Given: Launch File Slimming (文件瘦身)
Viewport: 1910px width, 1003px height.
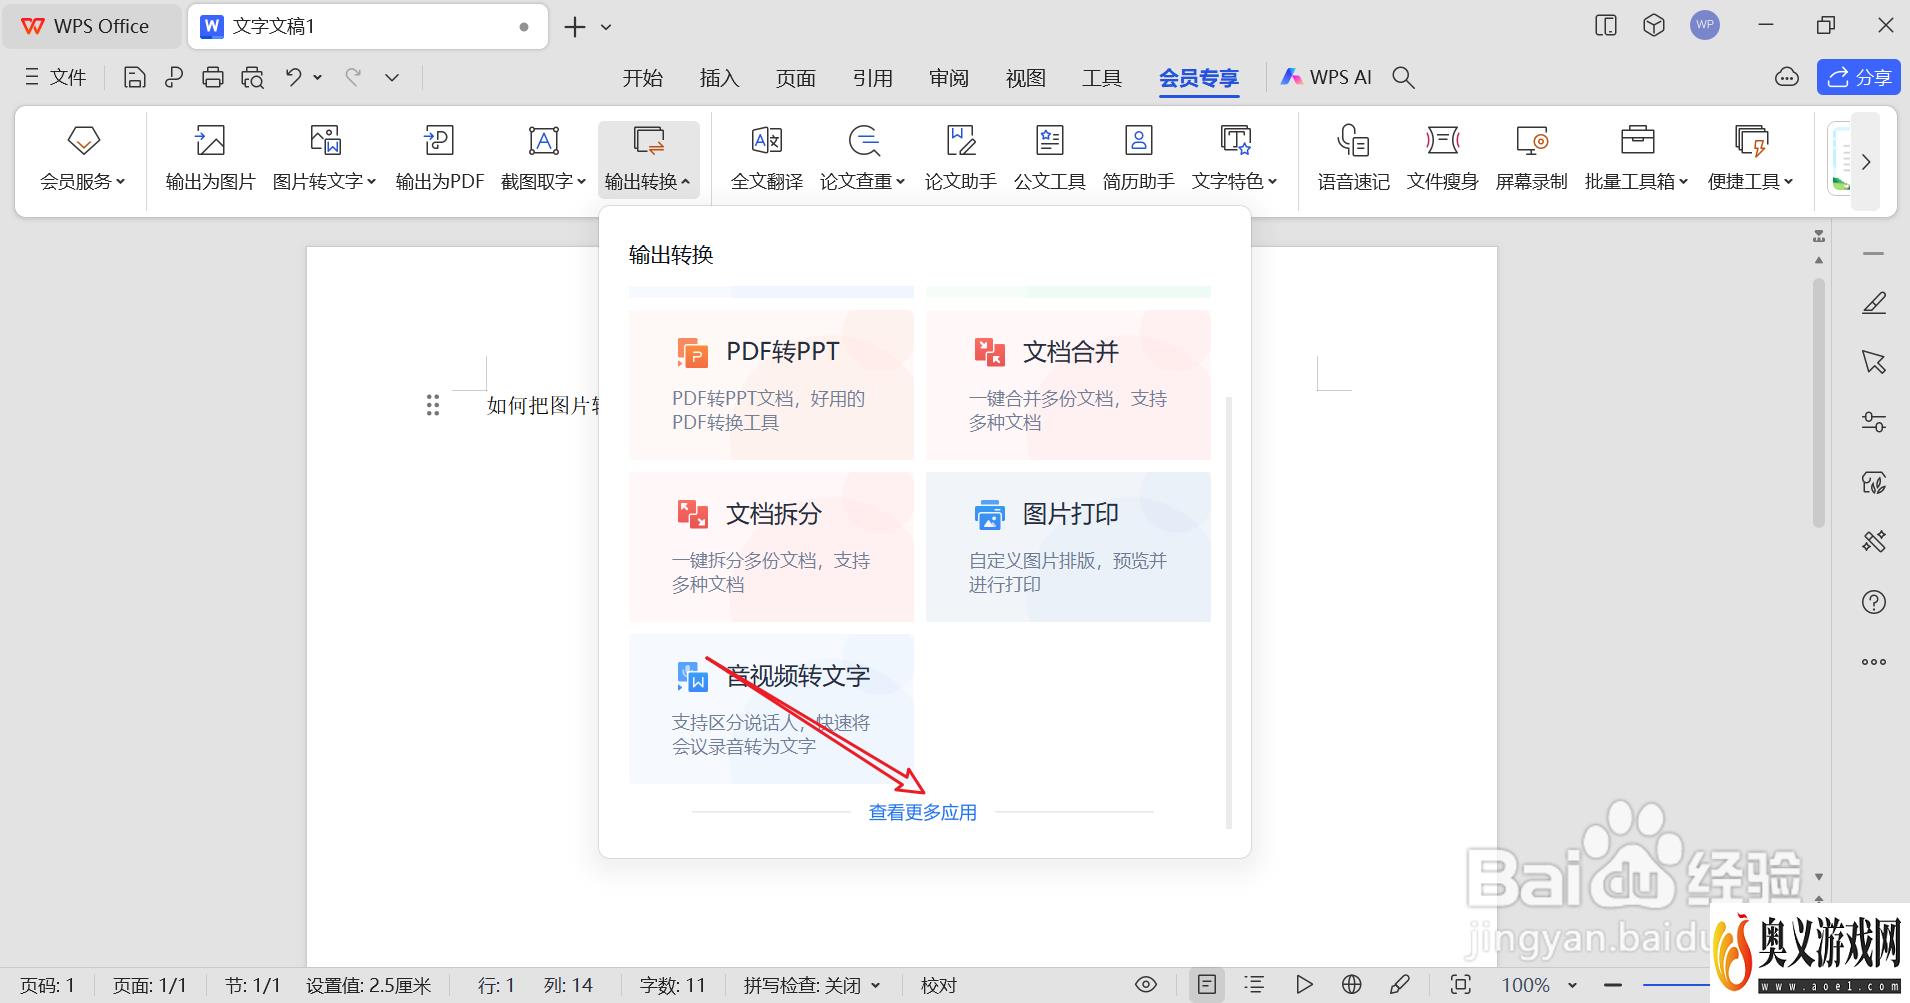Looking at the screenshot, I should (1442, 158).
